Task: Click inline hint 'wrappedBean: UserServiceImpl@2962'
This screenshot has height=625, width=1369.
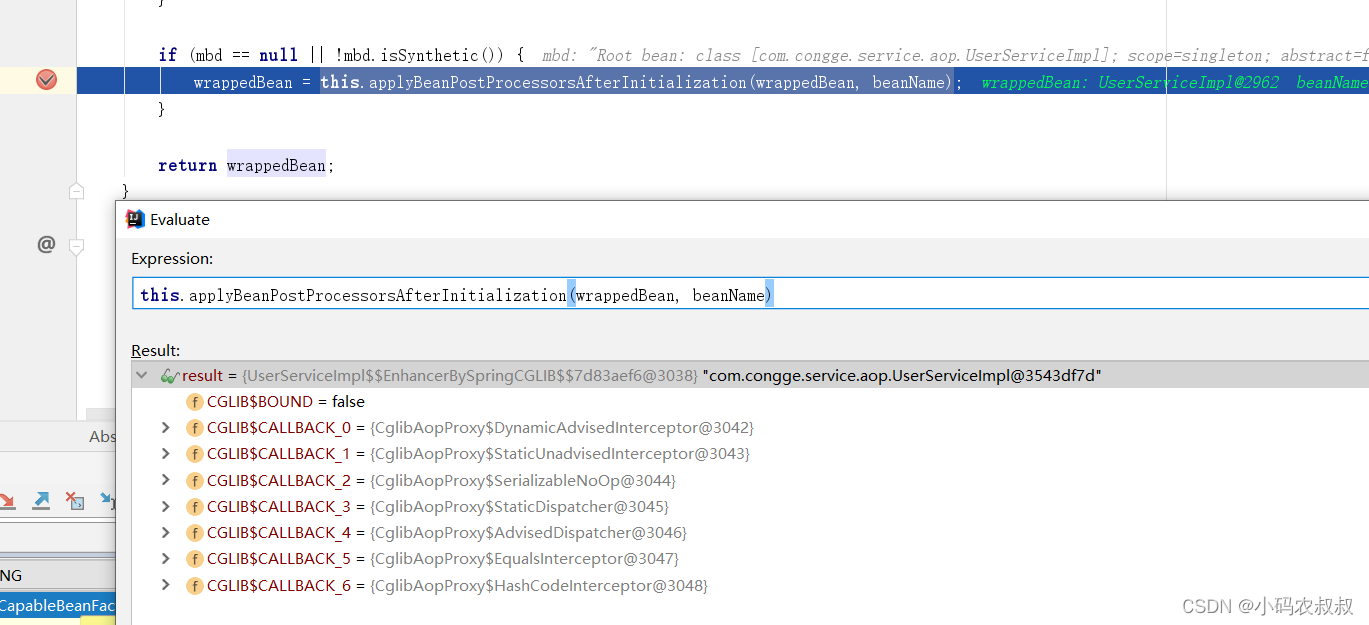Action: pyautogui.click(x=1130, y=82)
